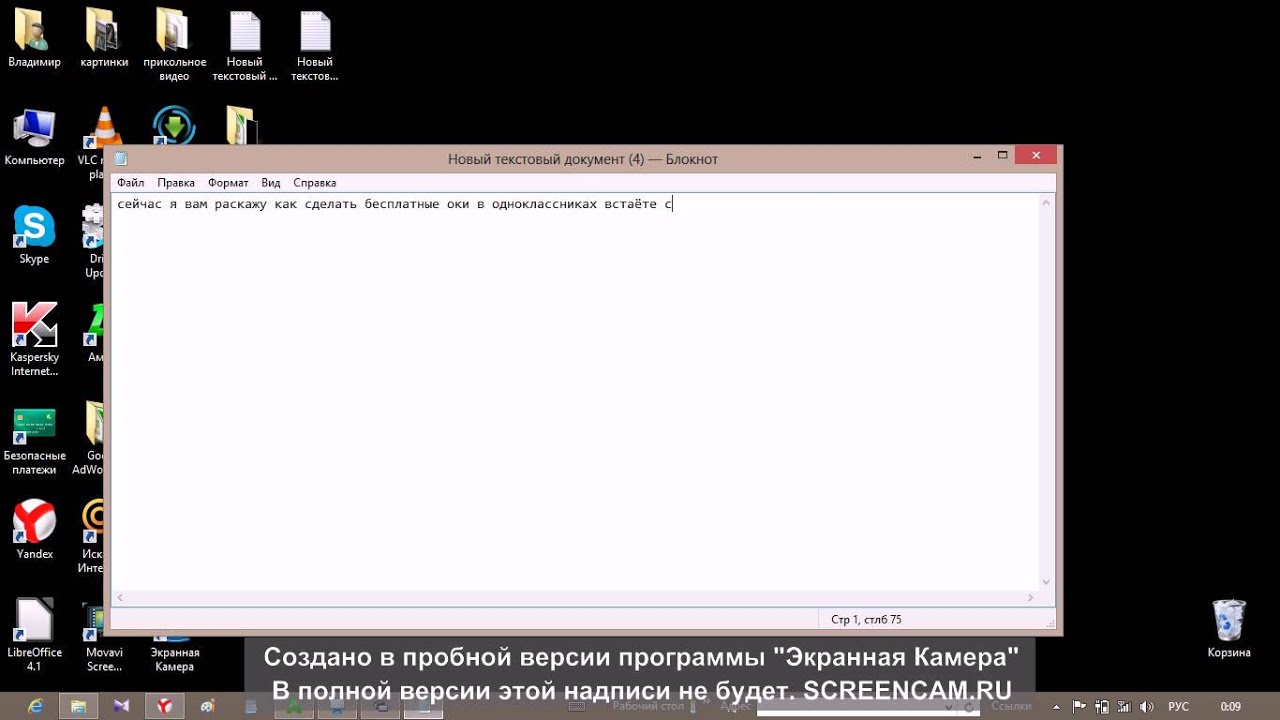The image size is (1280, 720).
Task: Select the Компьютер desktop icon
Action: point(34,137)
